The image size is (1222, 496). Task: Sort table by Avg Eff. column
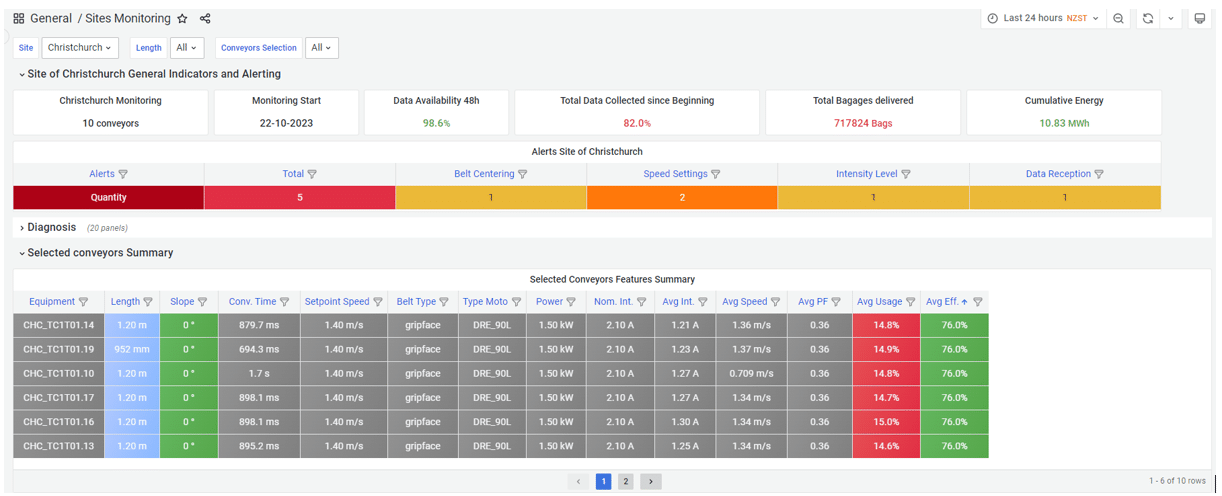pos(945,302)
